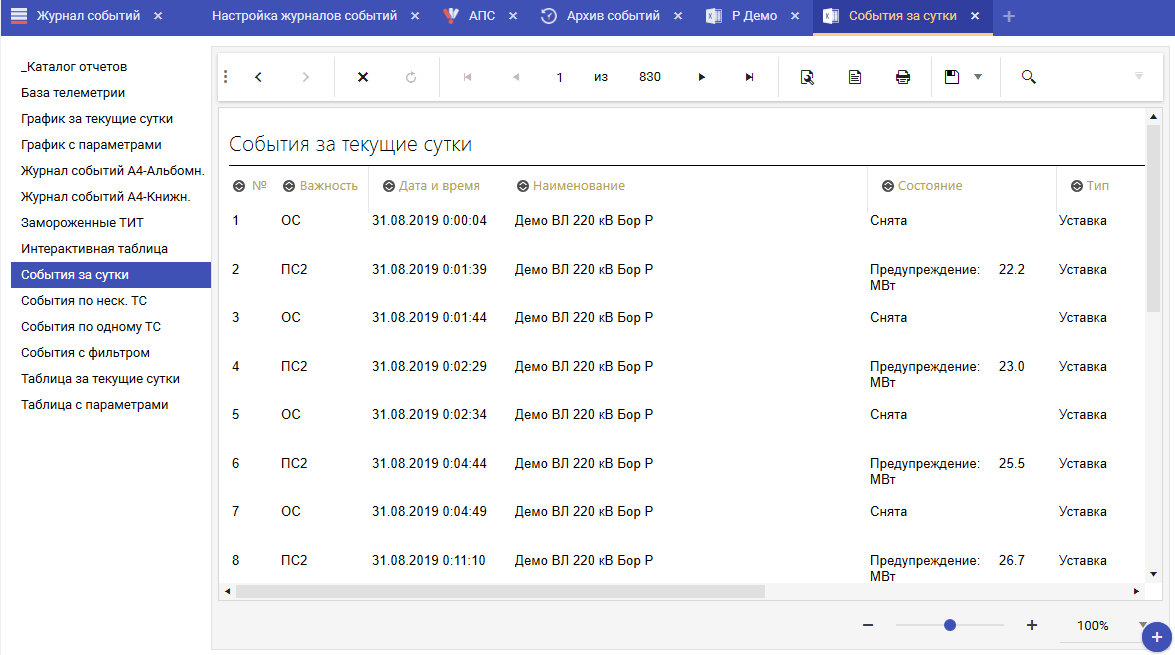The image size is (1175, 655).
Task: Close the Р Демо tab
Action: (x=795, y=16)
